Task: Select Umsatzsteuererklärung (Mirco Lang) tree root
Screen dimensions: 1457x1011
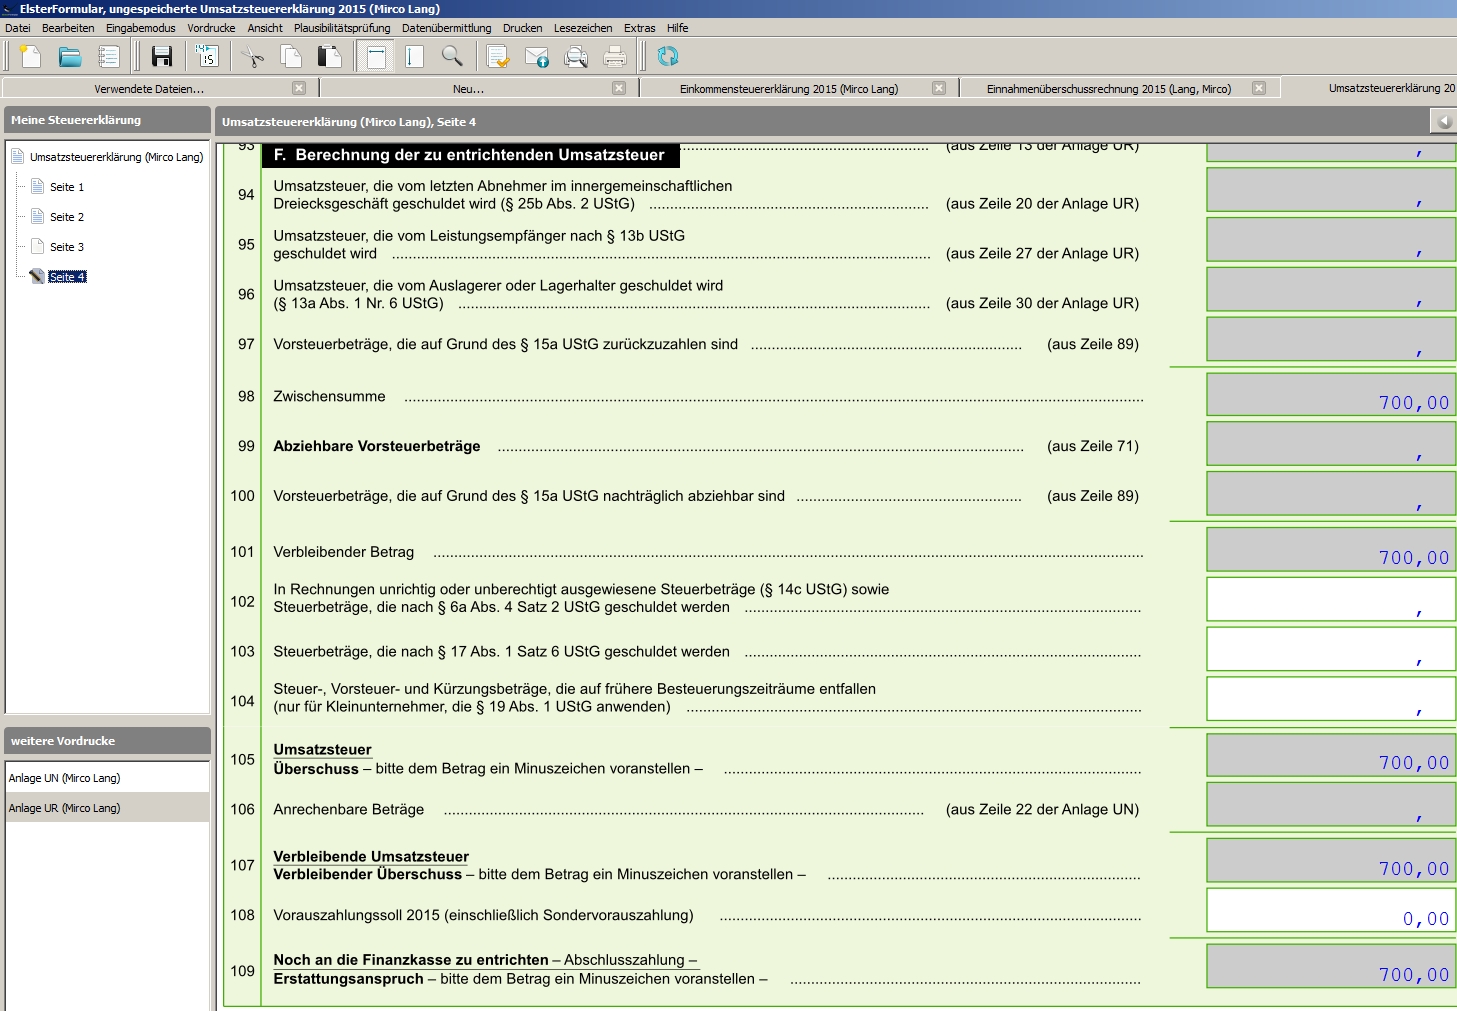Action: 116,157
